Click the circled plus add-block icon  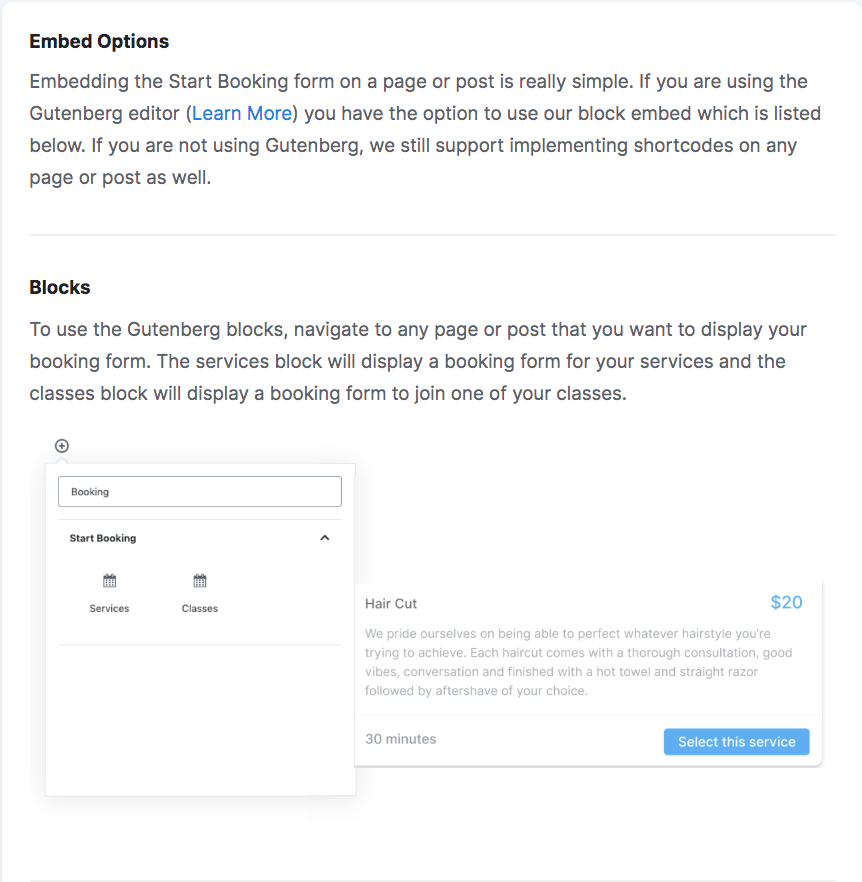(x=62, y=446)
